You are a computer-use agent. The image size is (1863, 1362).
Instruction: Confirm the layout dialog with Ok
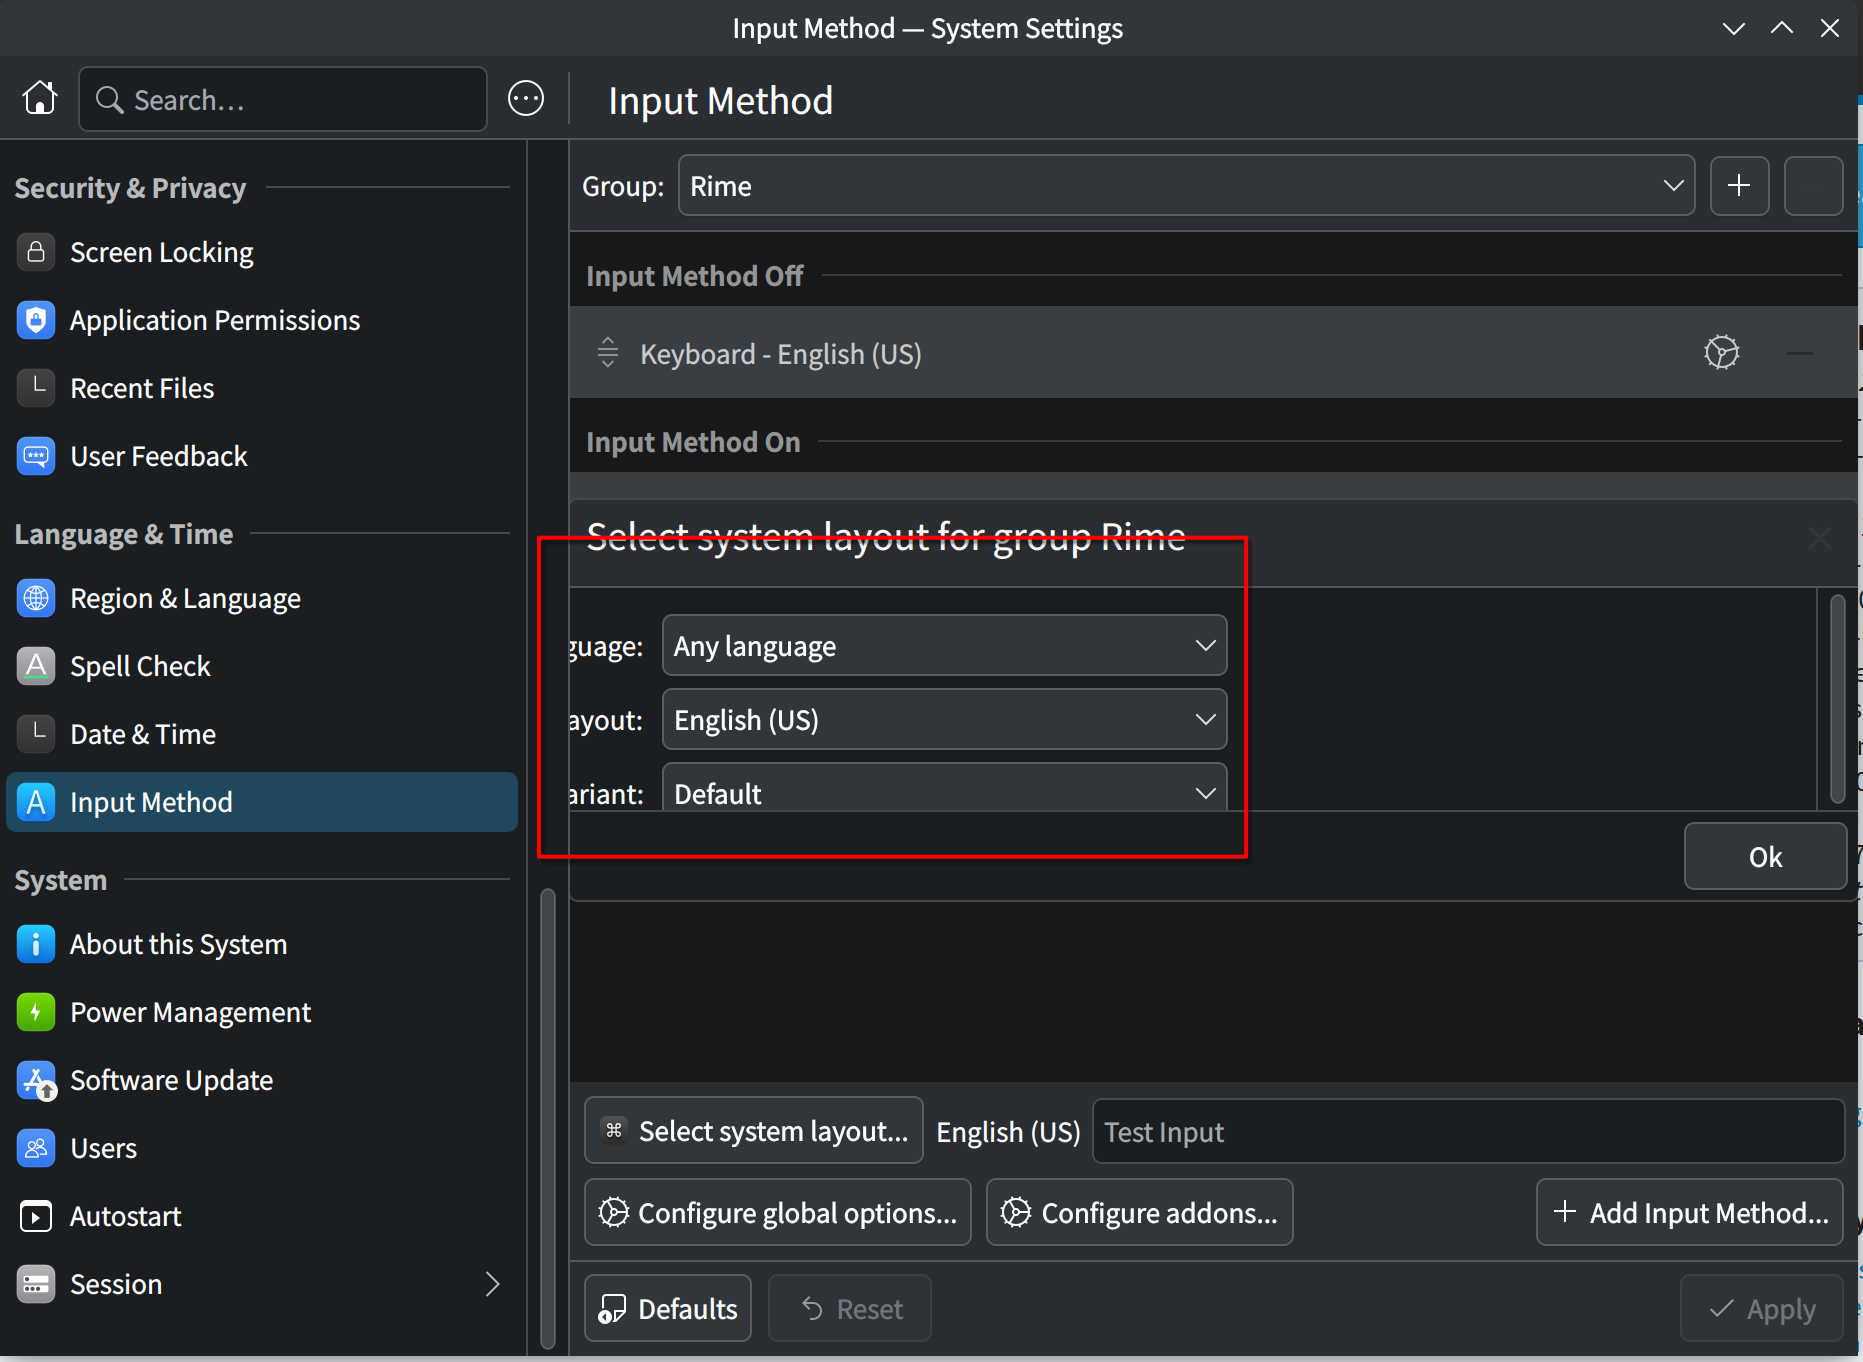pyautogui.click(x=1765, y=857)
